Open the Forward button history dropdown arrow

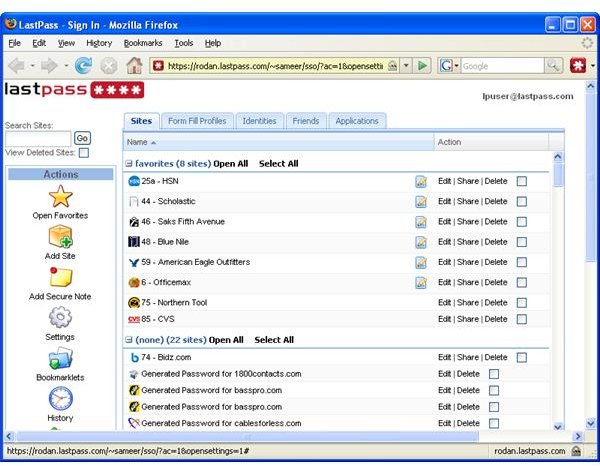pos(66,66)
